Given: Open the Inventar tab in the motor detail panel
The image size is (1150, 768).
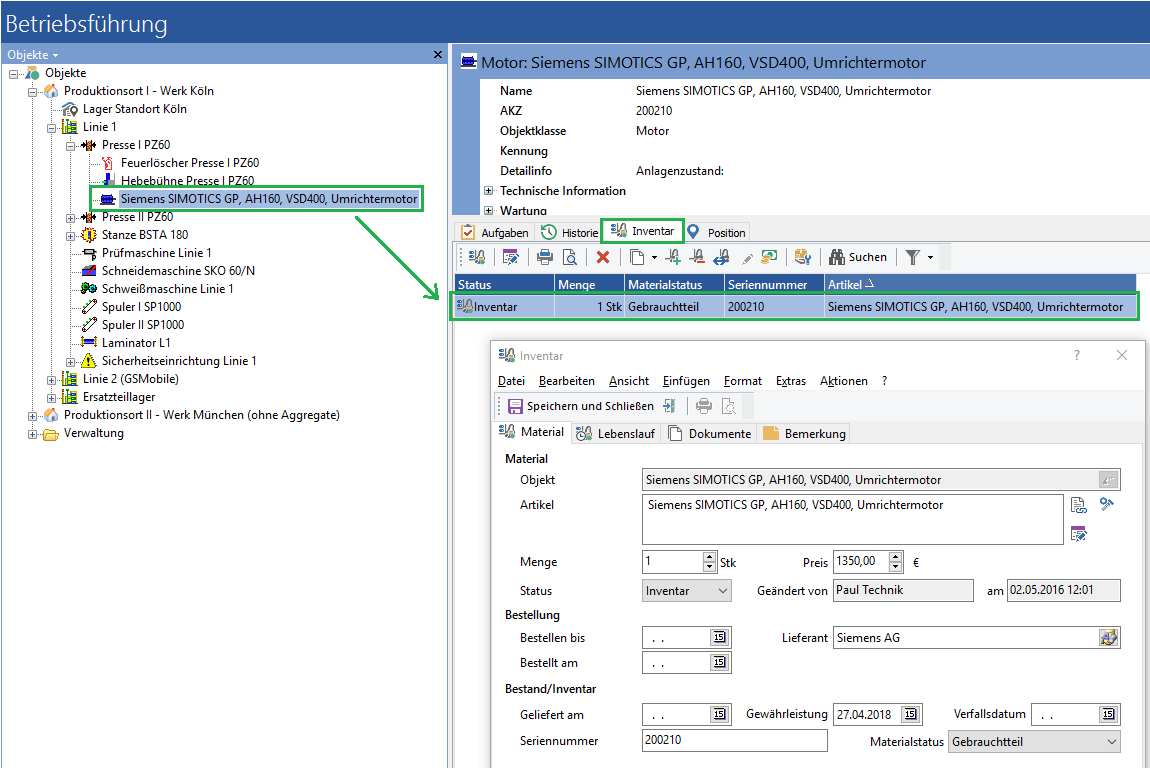Looking at the screenshot, I should pyautogui.click(x=642, y=231).
